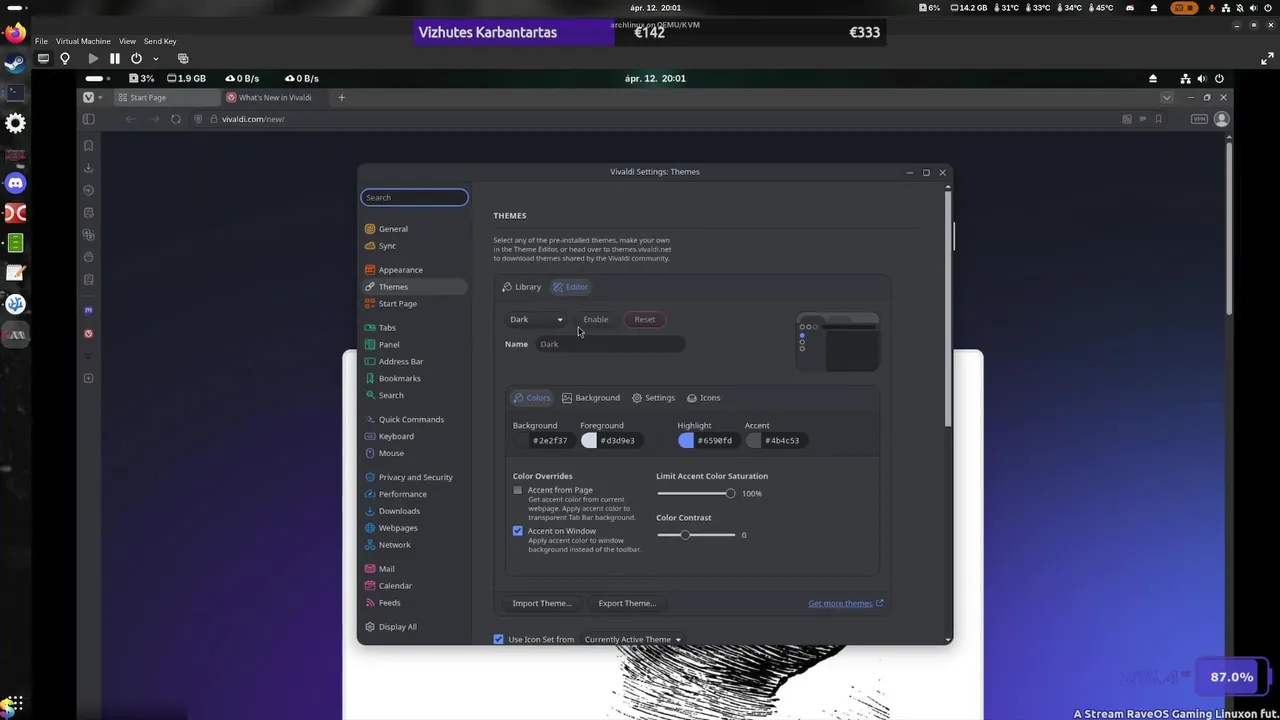Image resolution: width=1280 pixels, height=720 pixels.
Task: Open the Accent color swatch
Action: (754, 440)
